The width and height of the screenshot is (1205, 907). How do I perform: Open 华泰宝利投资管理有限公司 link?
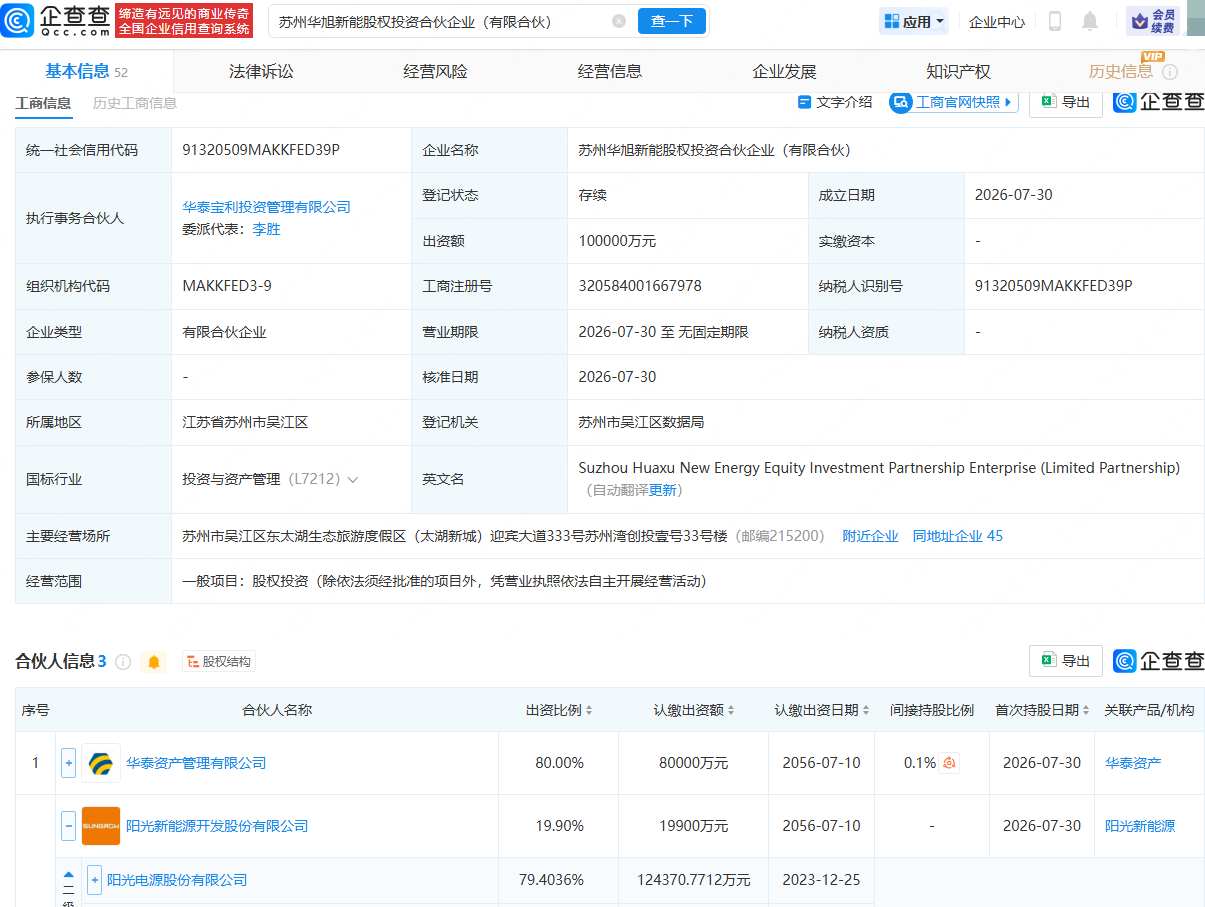click(x=266, y=207)
